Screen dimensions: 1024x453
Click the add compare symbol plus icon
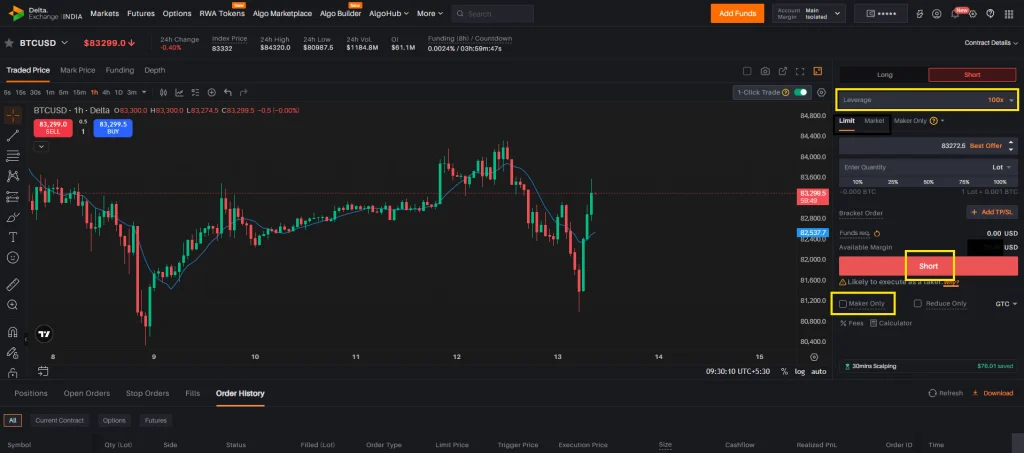(x=212, y=93)
